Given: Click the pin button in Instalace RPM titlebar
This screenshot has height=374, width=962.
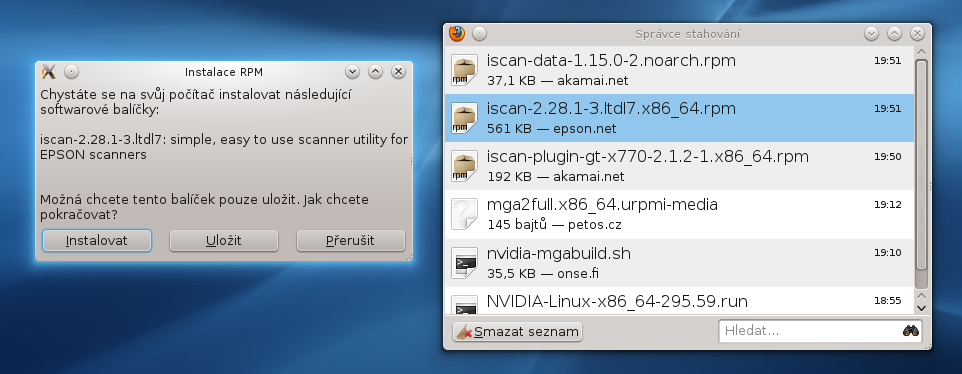Looking at the screenshot, I should [72, 72].
